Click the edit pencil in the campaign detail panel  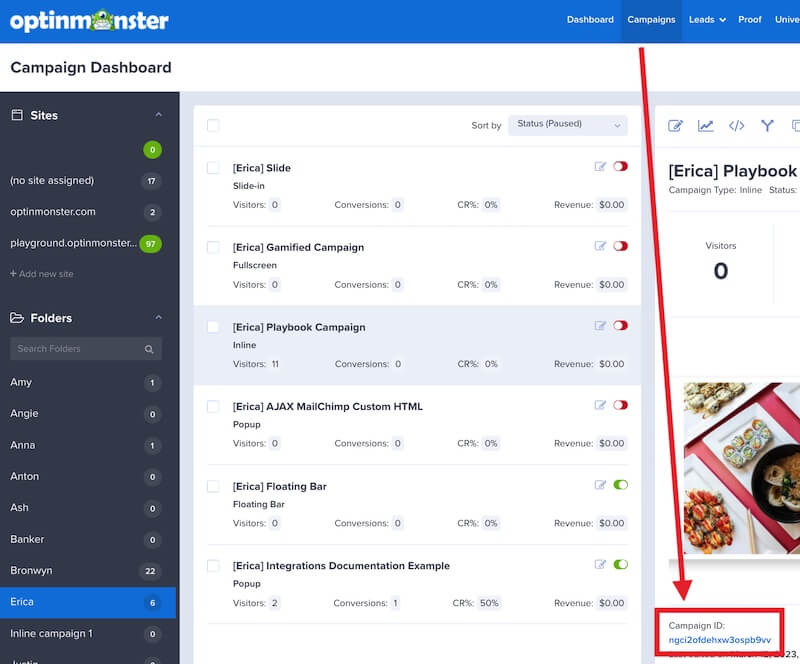pos(676,126)
